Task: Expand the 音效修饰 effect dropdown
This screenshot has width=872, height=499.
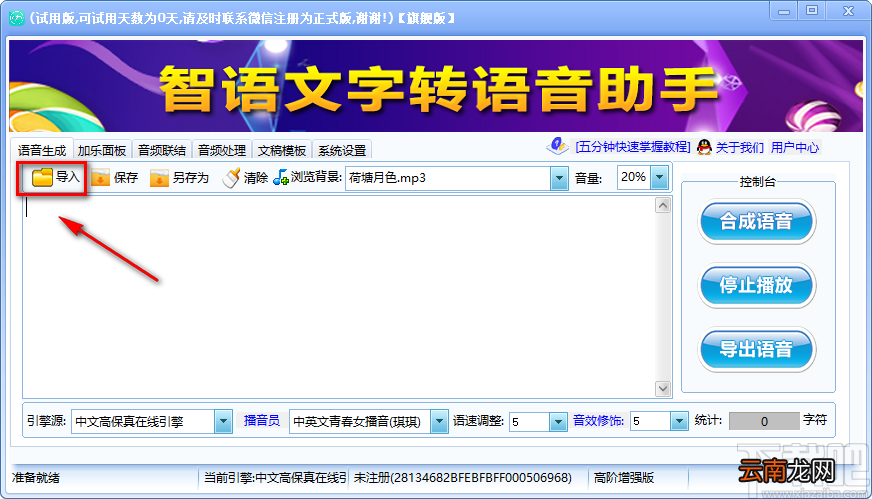Action: [679, 422]
